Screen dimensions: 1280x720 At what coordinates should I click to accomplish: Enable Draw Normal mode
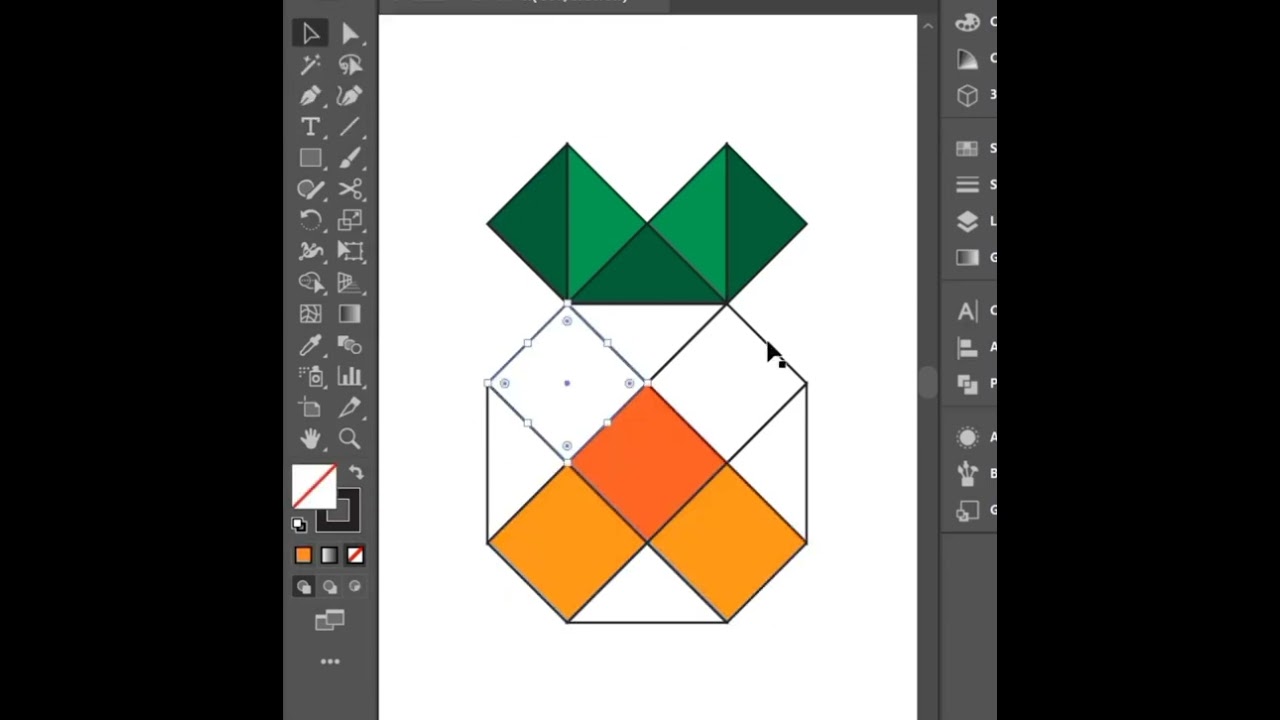click(304, 587)
